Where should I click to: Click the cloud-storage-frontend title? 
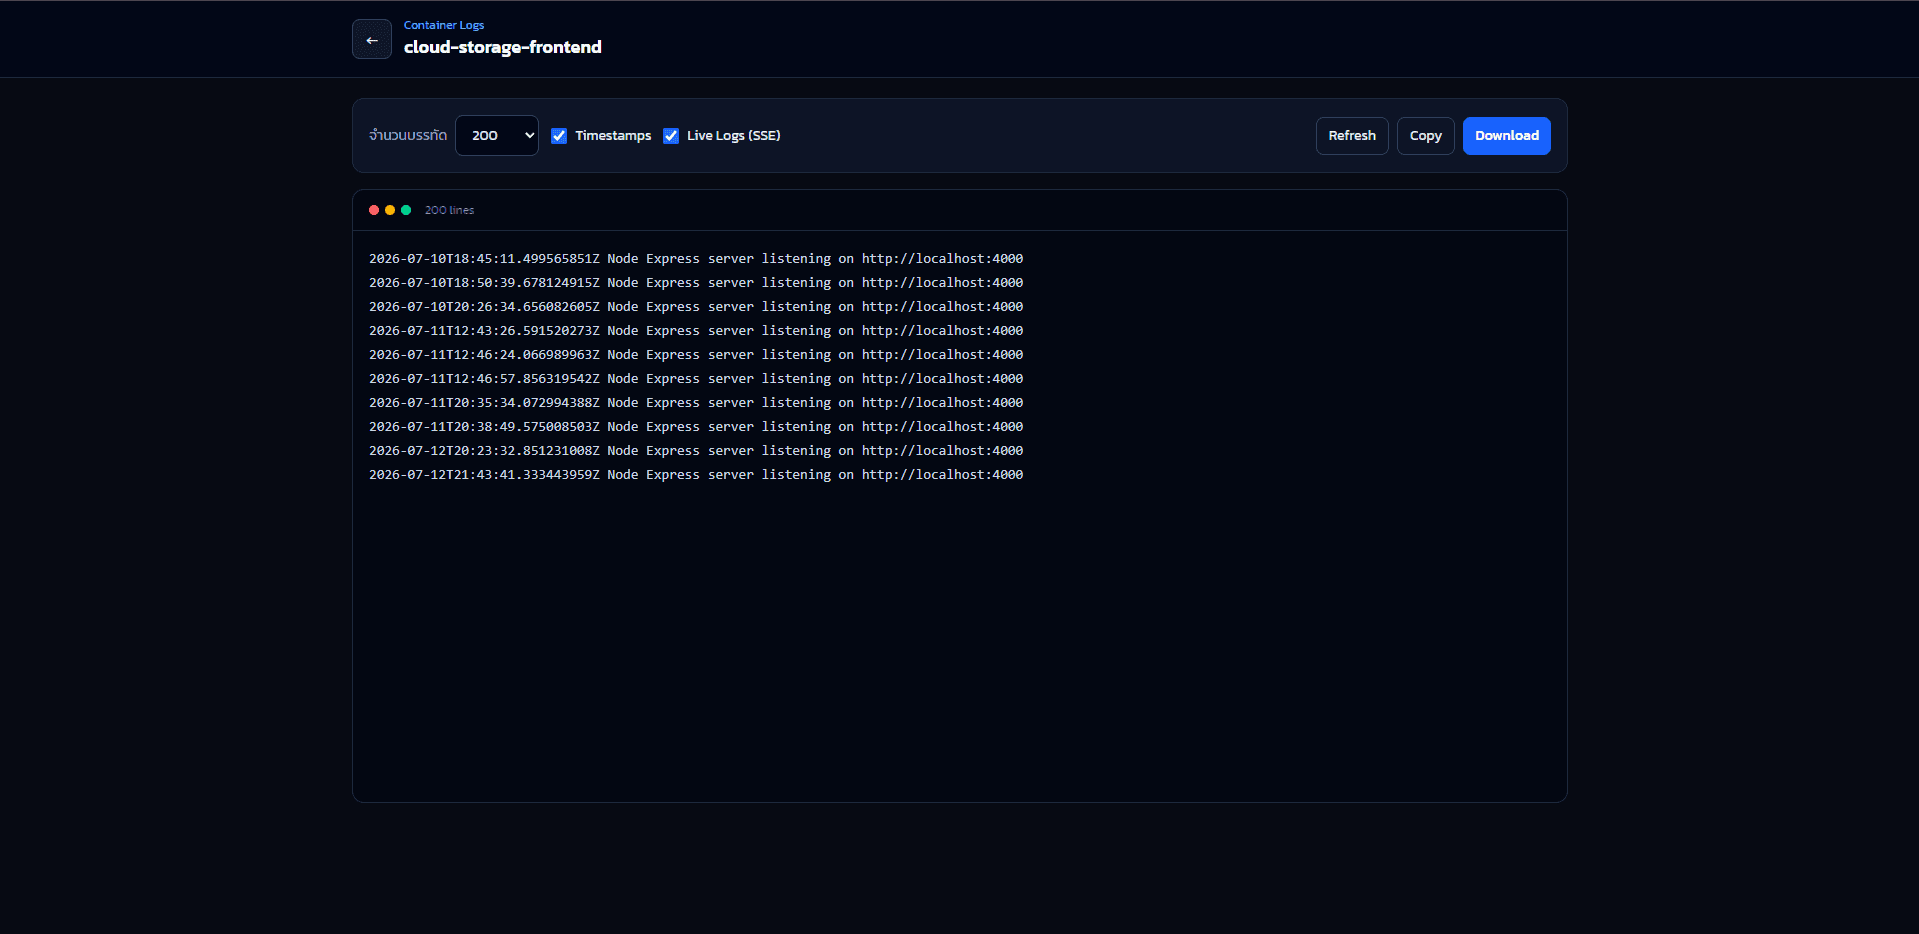tap(503, 47)
